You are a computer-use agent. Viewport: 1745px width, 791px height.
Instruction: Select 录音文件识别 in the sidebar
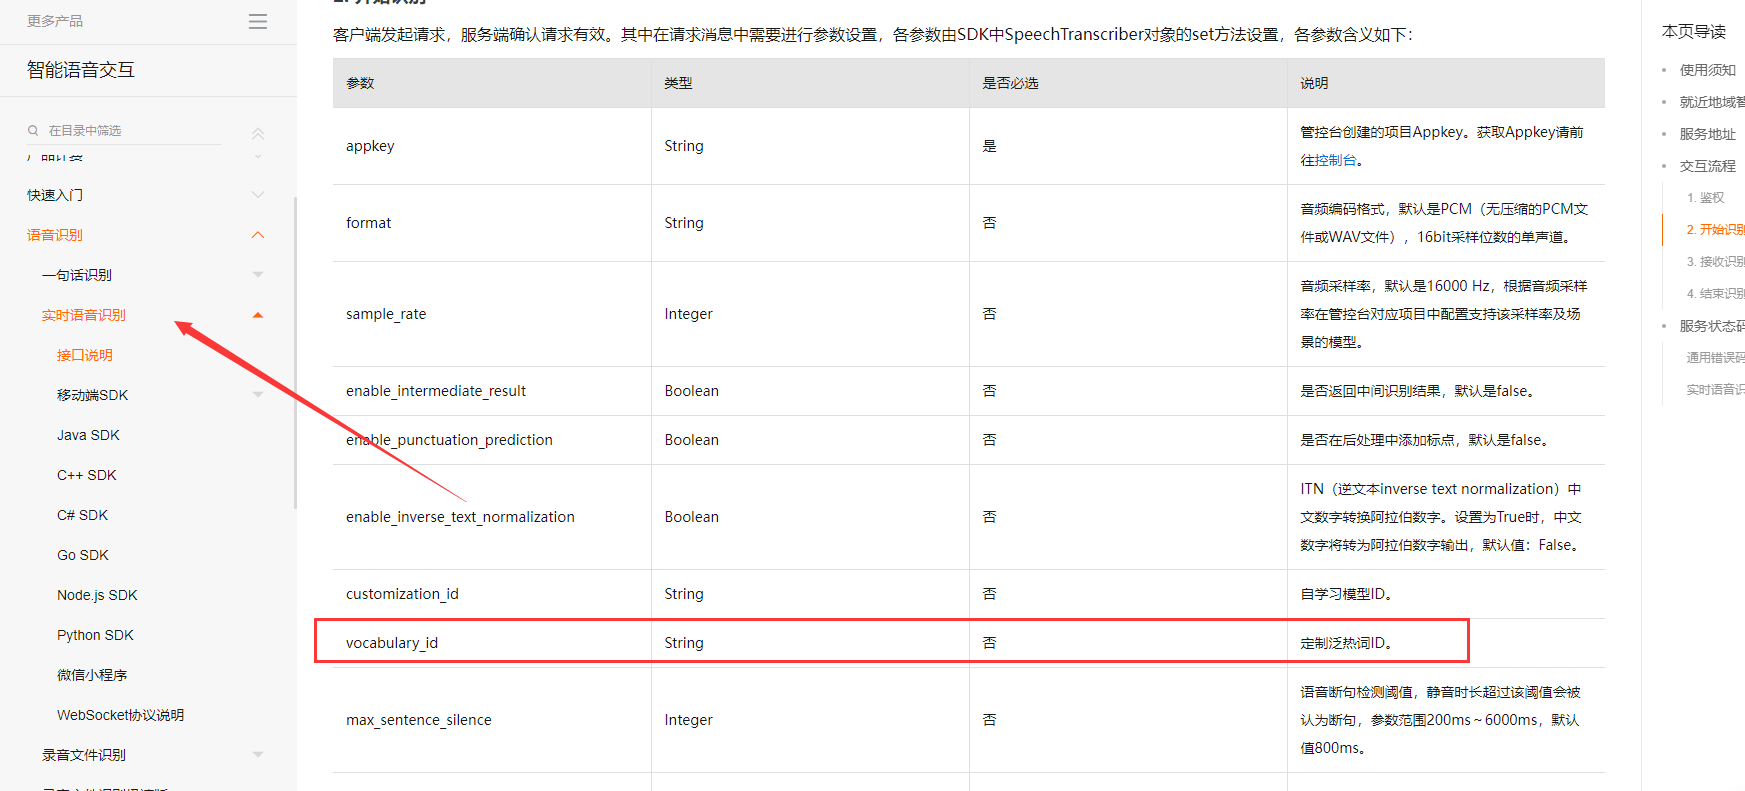click(84, 755)
